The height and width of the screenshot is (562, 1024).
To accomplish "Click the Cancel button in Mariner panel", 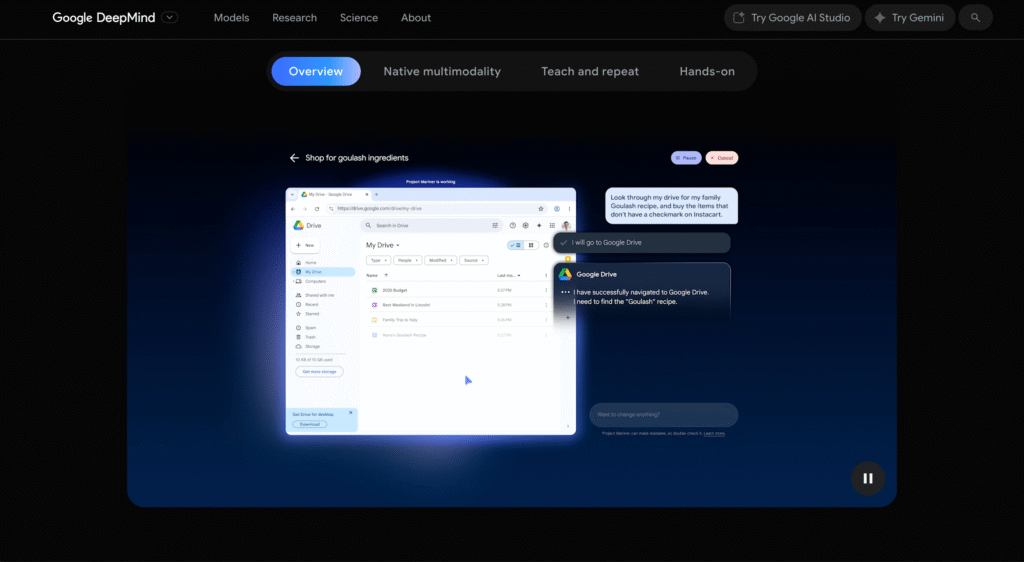I will [x=722, y=158].
